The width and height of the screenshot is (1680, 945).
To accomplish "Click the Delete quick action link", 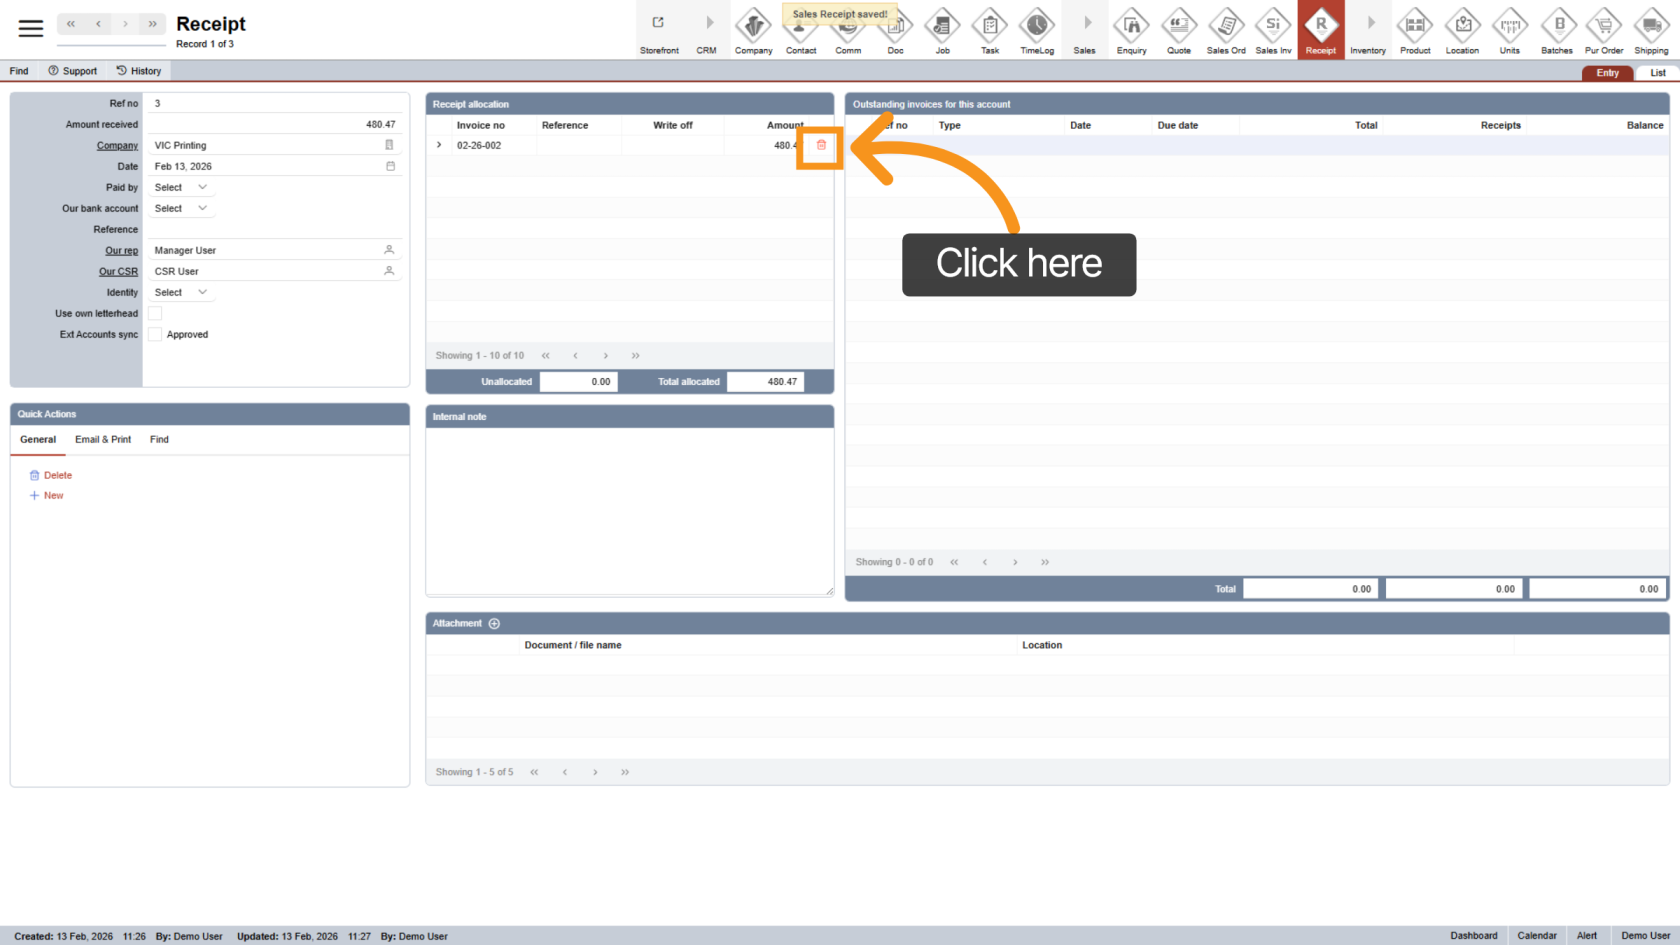I will tap(57, 475).
